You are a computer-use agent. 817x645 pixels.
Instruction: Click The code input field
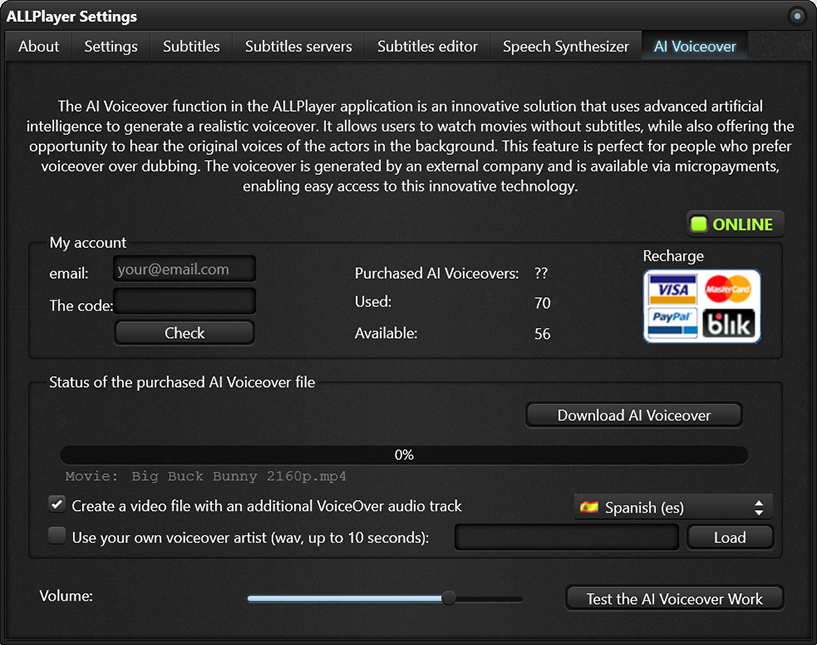point(184,301)
